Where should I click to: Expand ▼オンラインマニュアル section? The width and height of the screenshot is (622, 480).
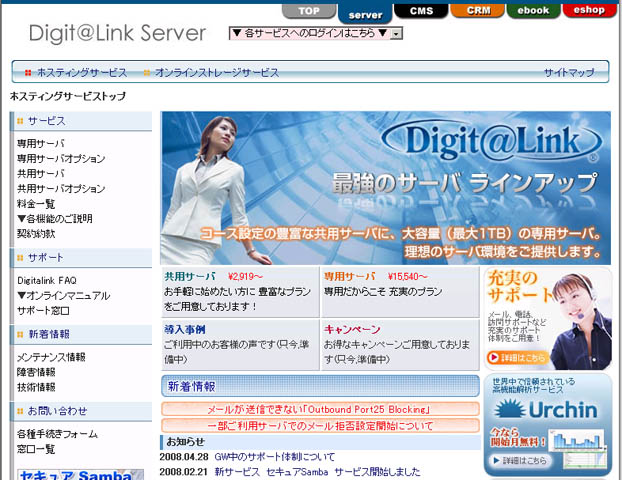pyautogui.click(x=63, y=296)
